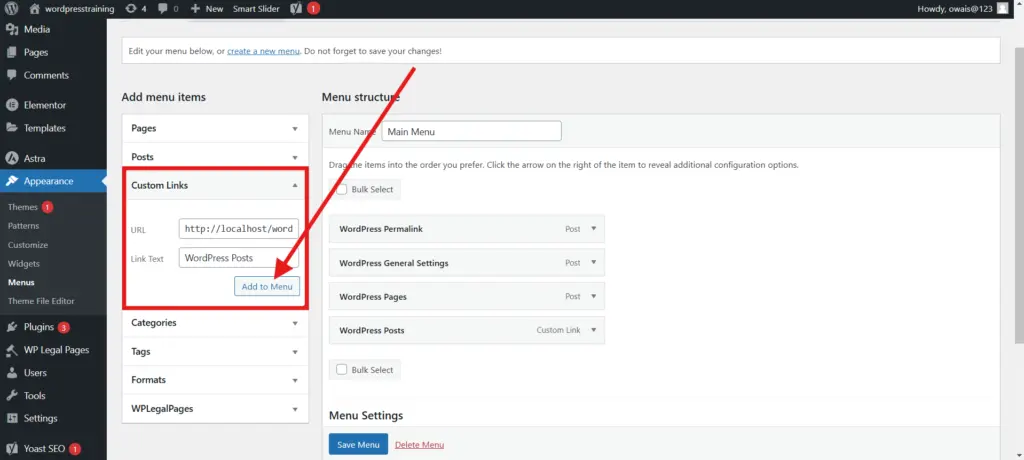The height and width of the screenshot is (460, 1024).
Task: Click into the Menu Name field
Action: click(472, 131)
